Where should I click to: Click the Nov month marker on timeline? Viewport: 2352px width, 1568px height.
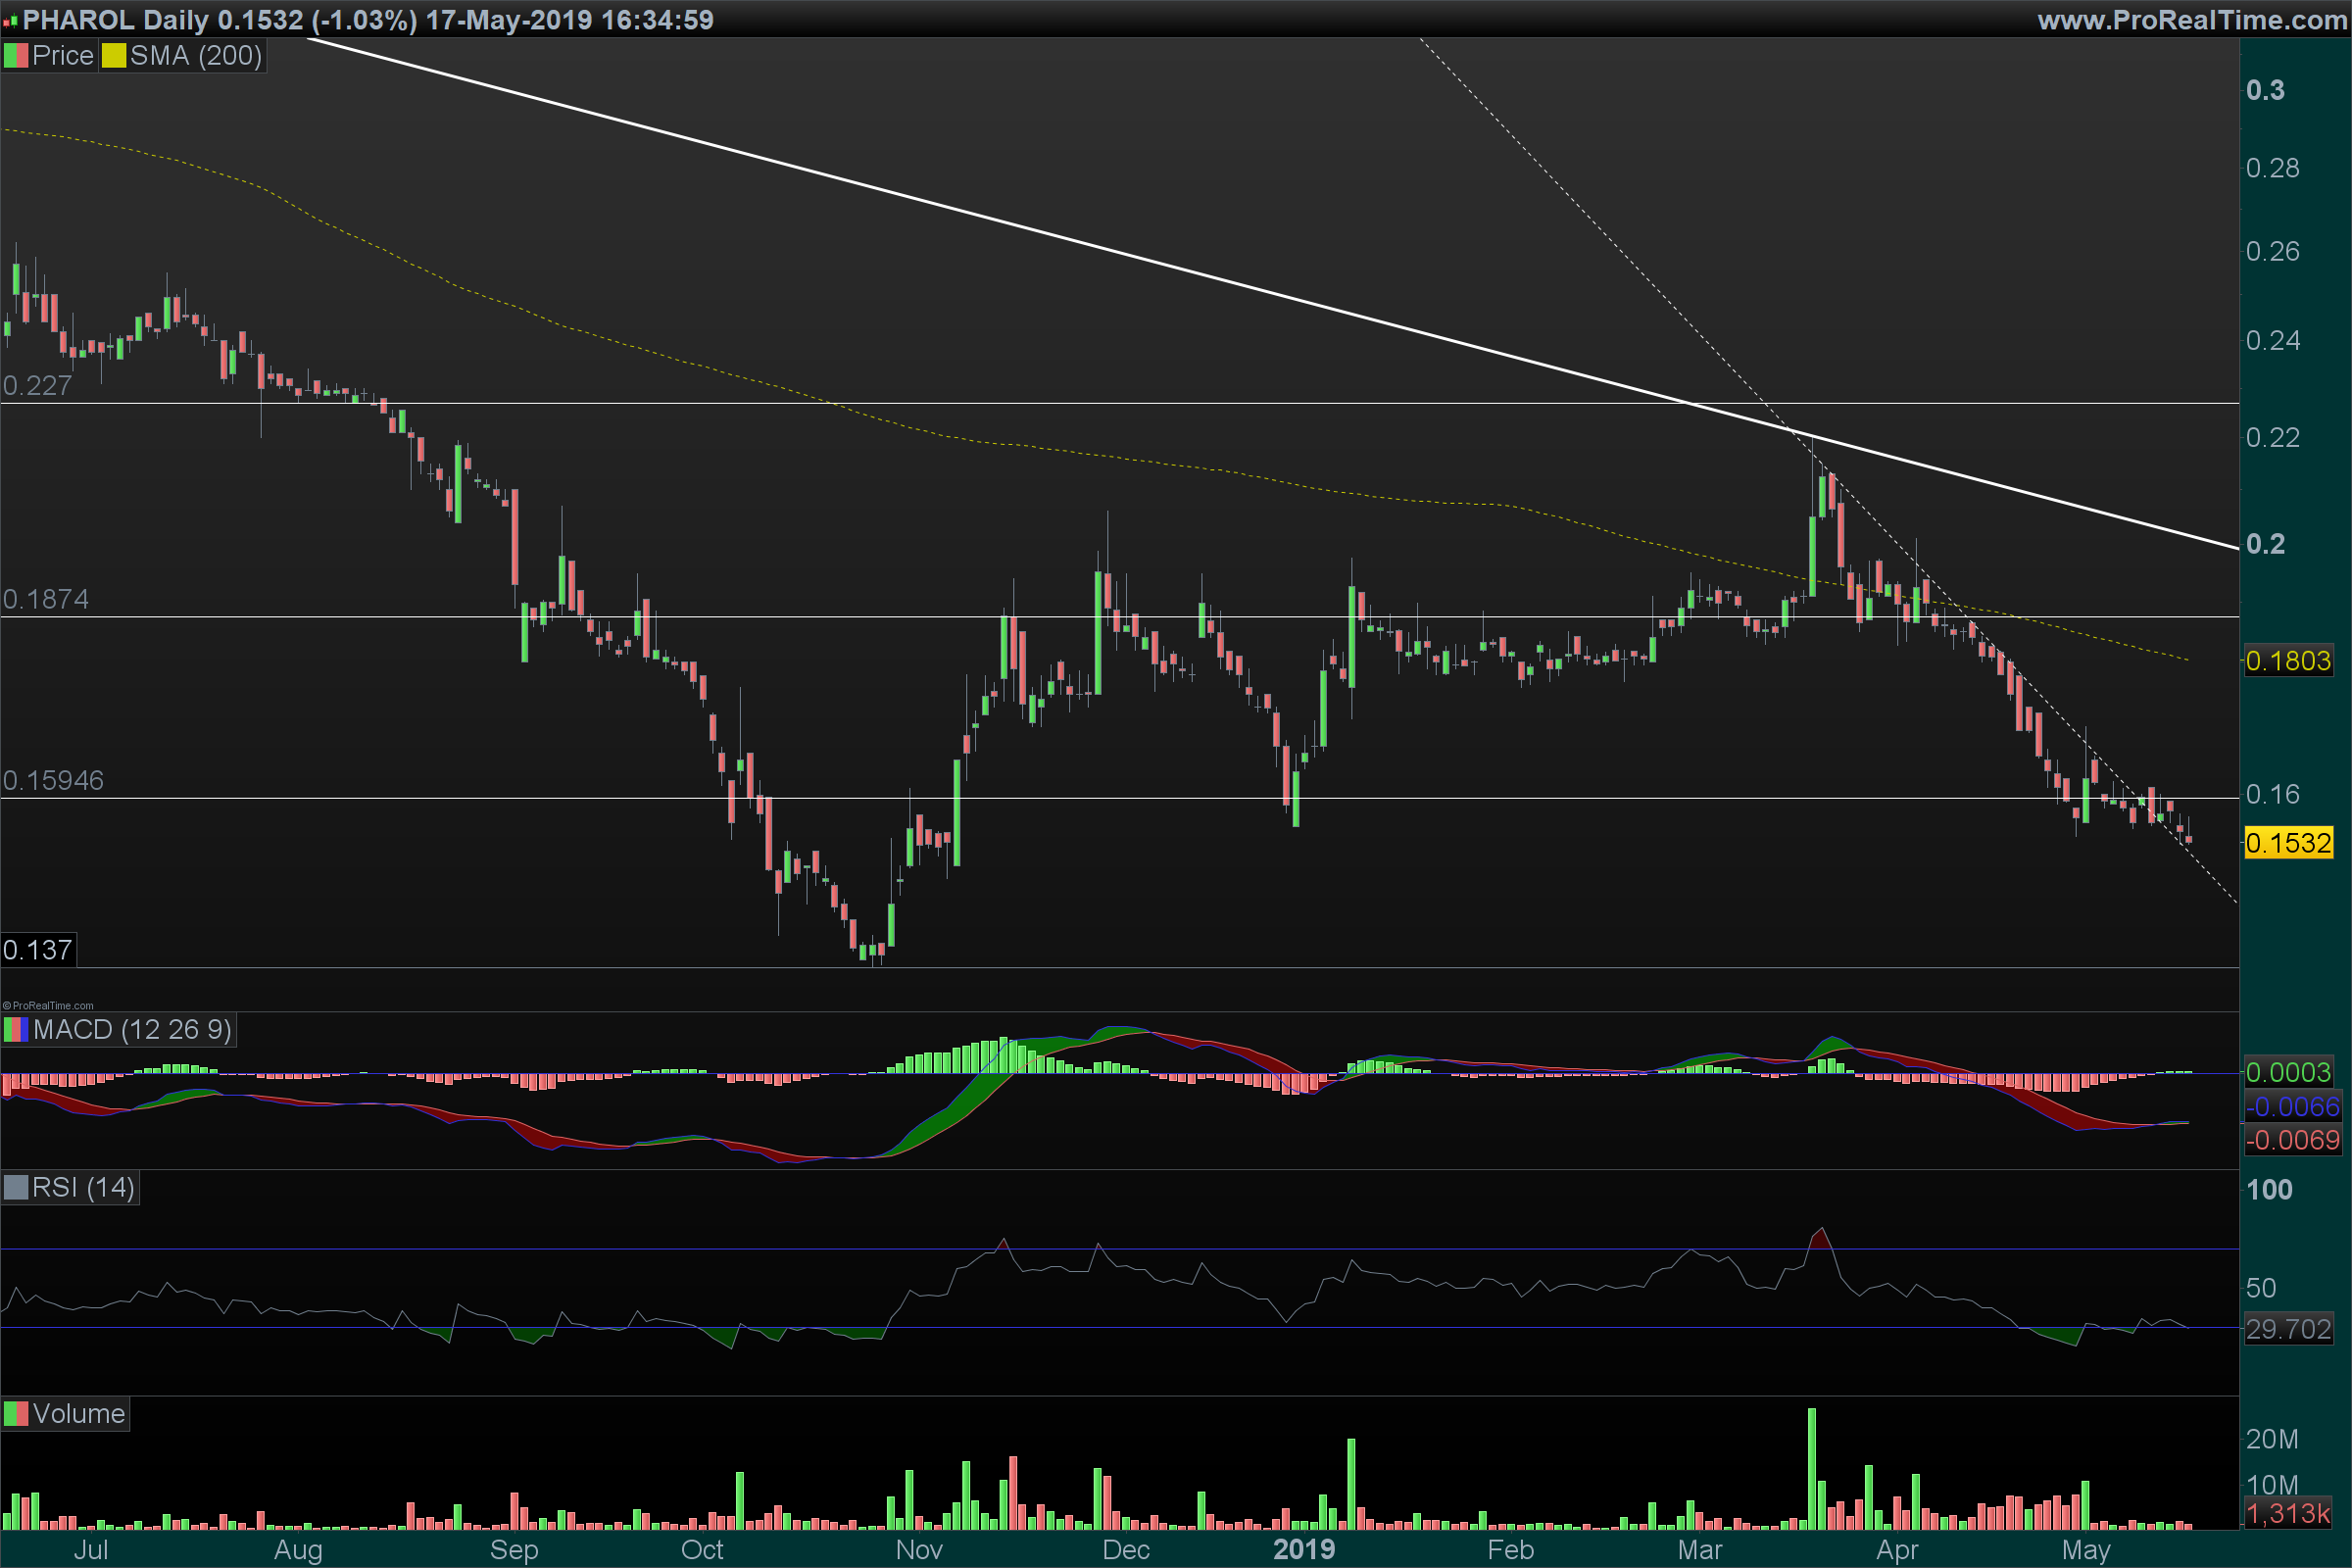pyautogui.click(x=918, y=1550)
